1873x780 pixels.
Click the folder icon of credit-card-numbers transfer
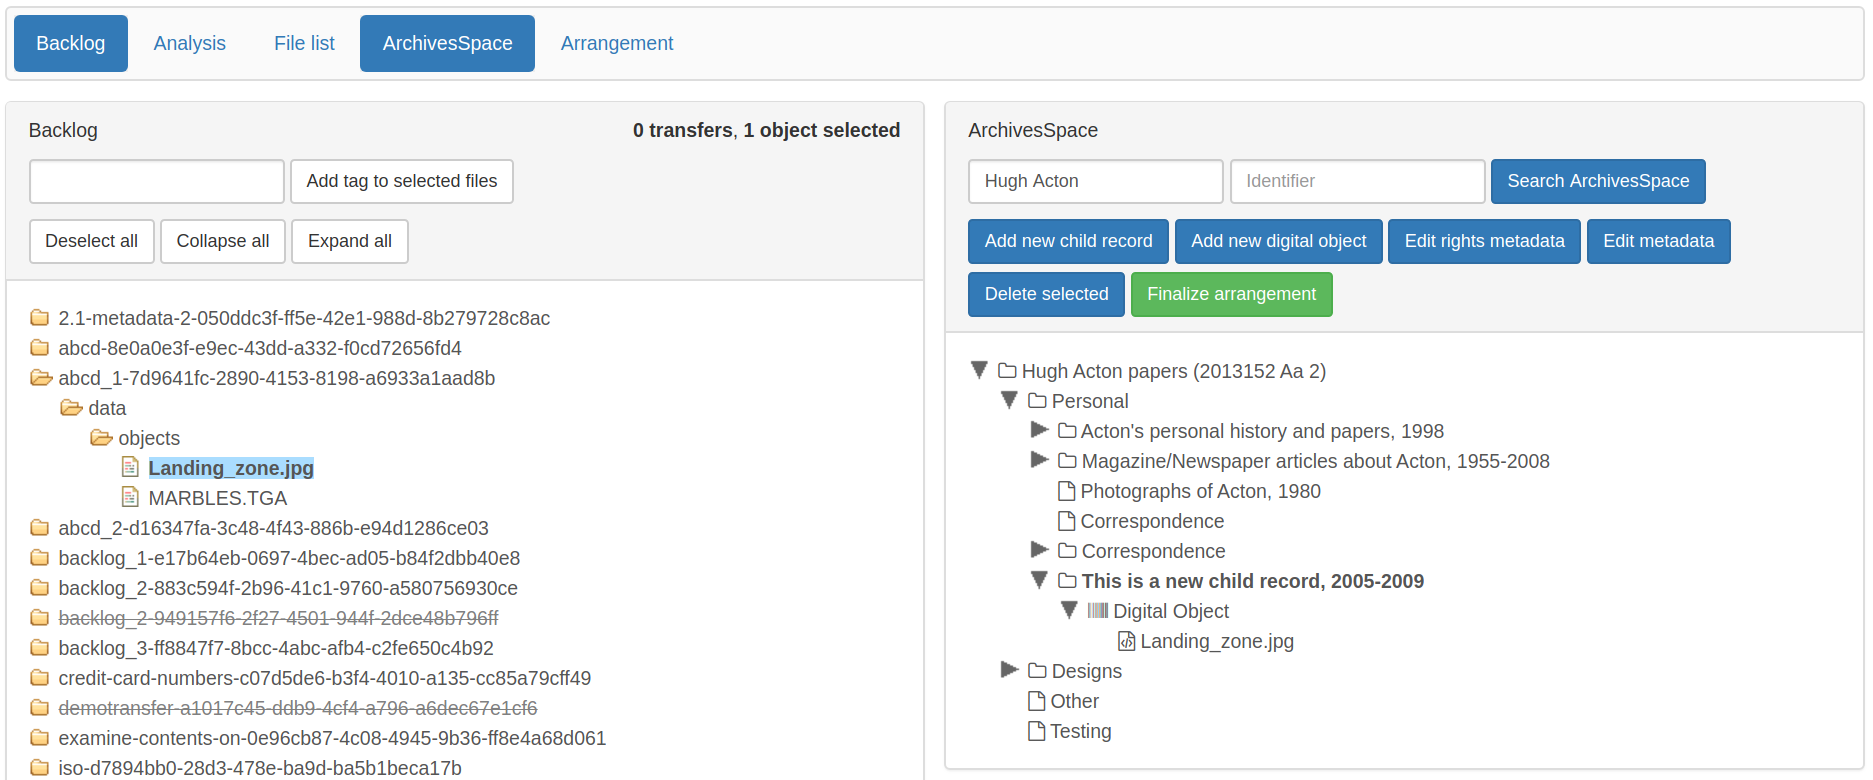[40, 678]
